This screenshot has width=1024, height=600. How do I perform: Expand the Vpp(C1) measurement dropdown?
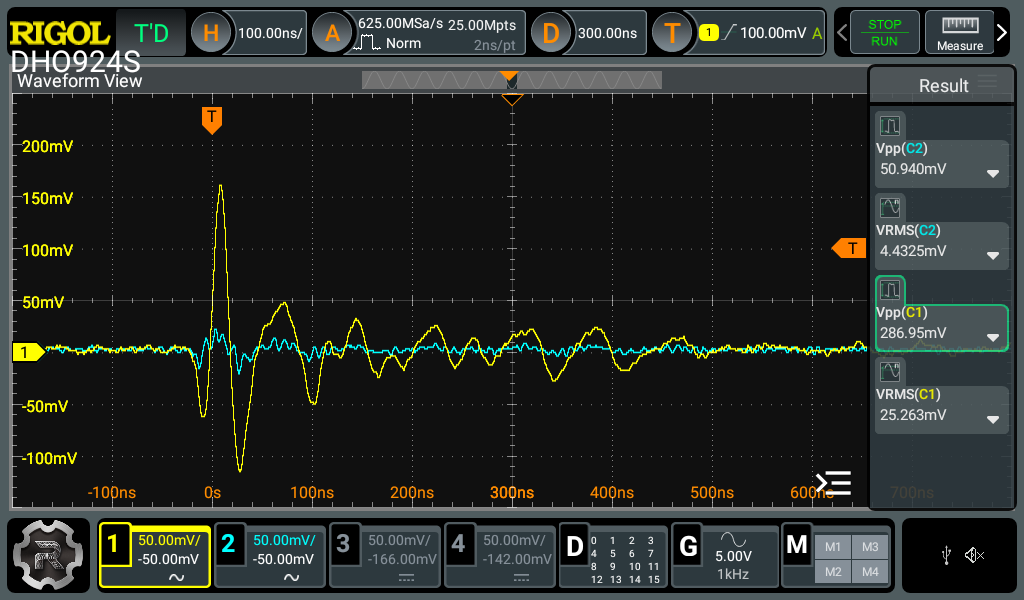tap(993, 337)
